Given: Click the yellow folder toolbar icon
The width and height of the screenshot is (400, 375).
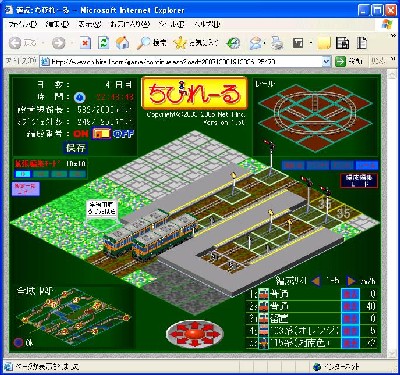Looking at the screenshot, I should 324,43.
